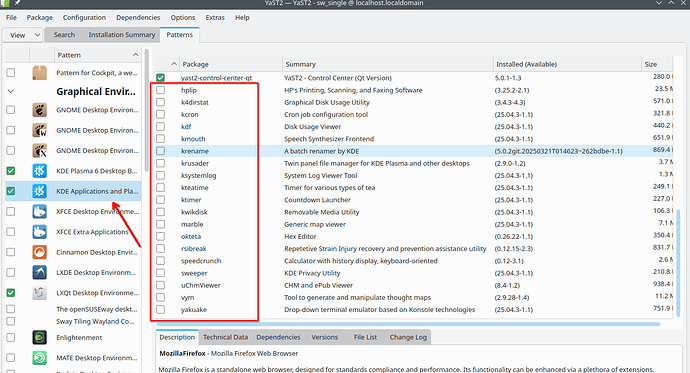Screen dimensions: 690x373
Task: Click the KDE Plasma 6 Desktop gear icon
Action: (40, 171)
